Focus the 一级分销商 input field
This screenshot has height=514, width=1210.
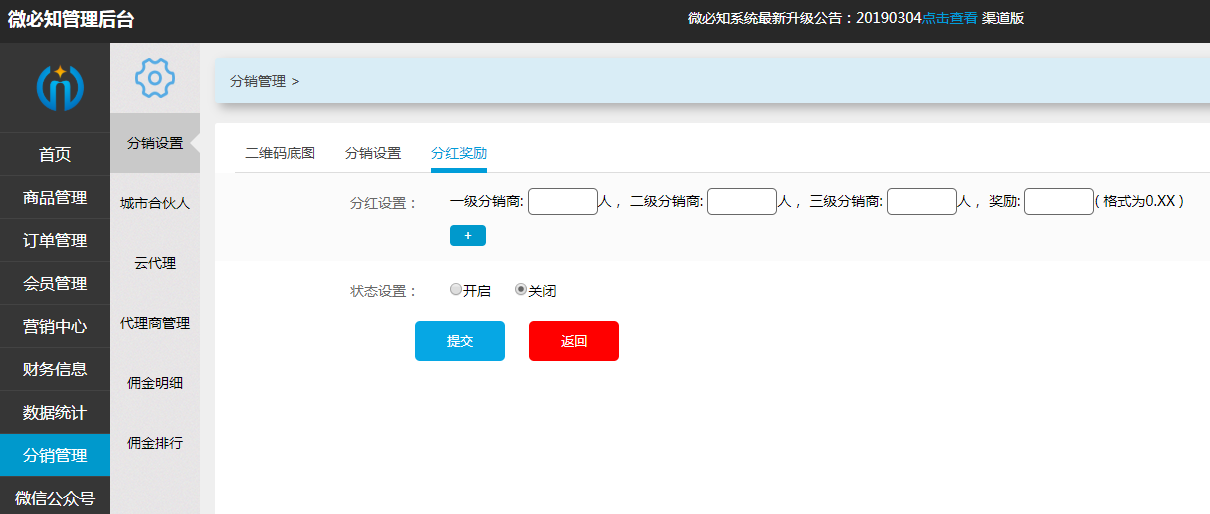562,201
